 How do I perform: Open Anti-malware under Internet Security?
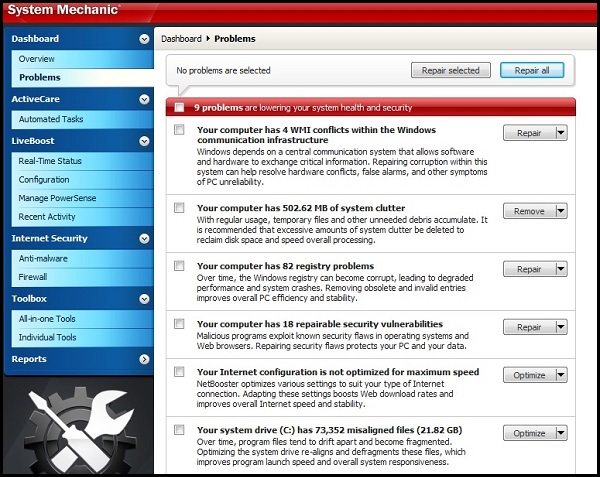(82, 259)
